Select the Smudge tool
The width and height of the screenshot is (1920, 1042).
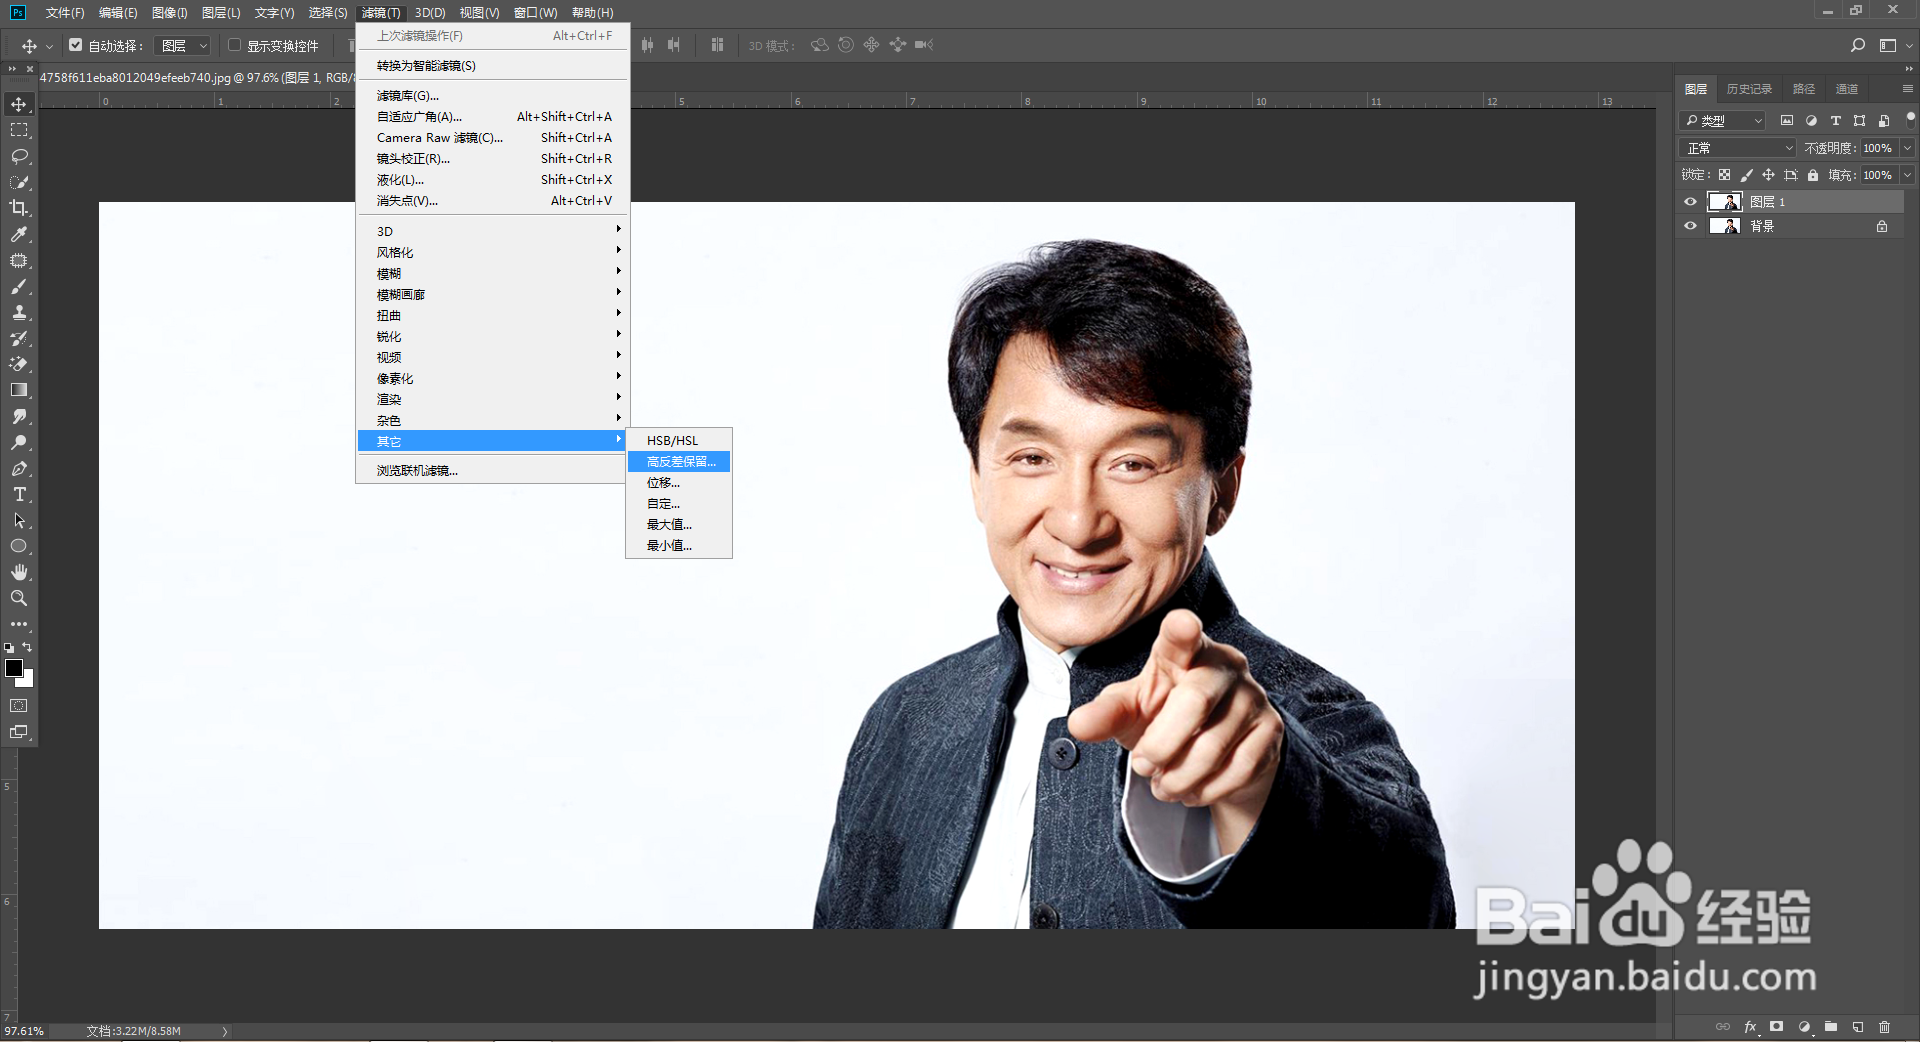[x=19, y=416]
